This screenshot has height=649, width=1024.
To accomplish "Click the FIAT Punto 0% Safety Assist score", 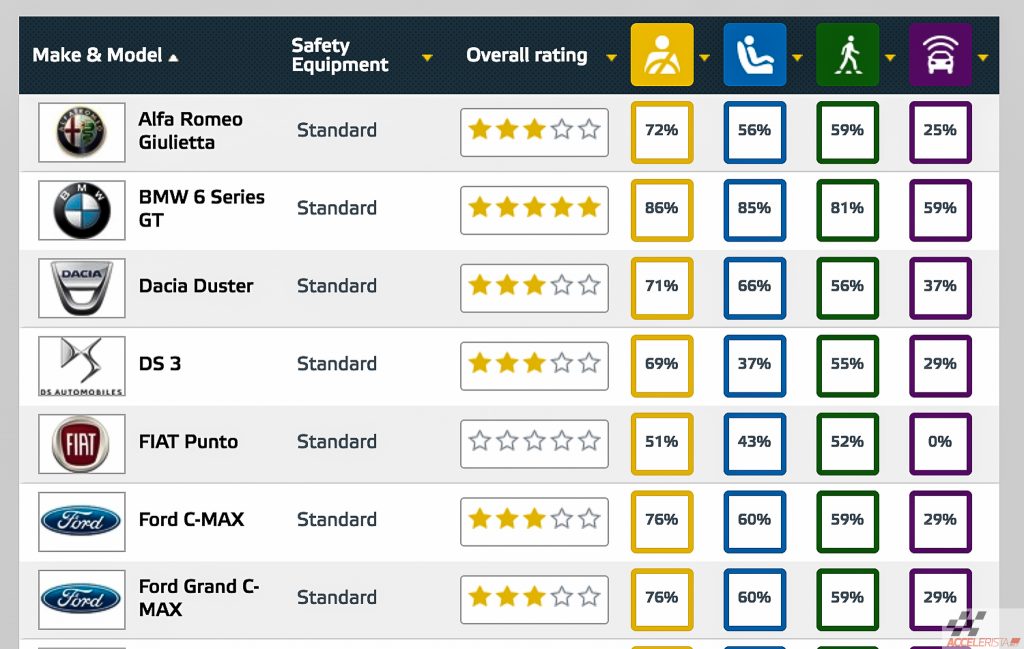I will coord(940,443).
